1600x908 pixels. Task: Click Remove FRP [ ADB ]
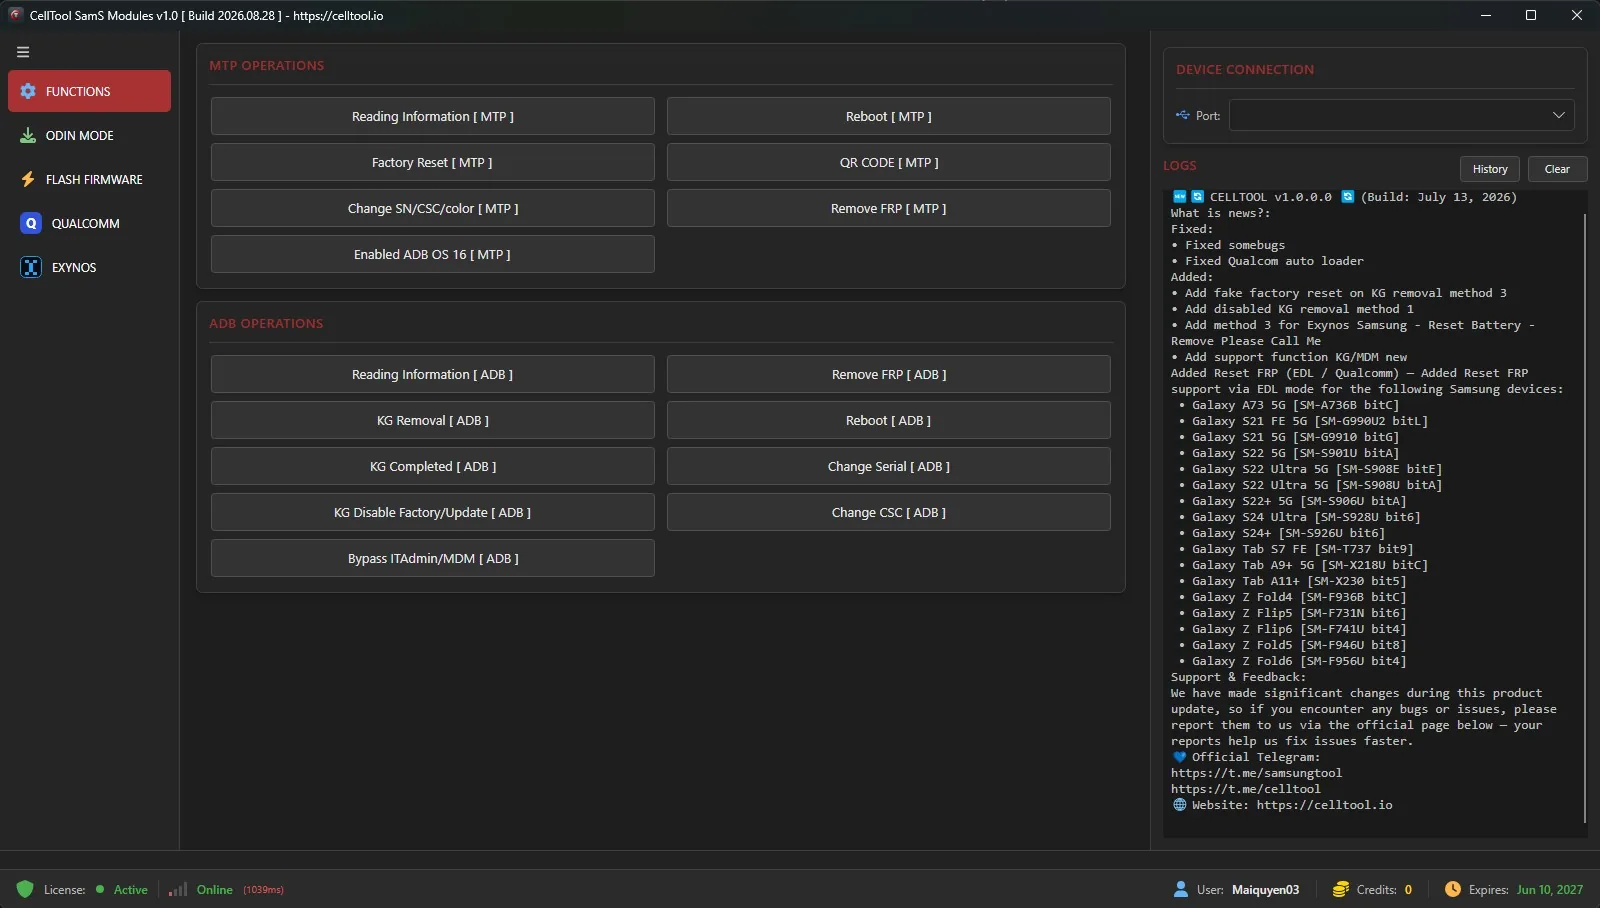[x=888, y=374]
